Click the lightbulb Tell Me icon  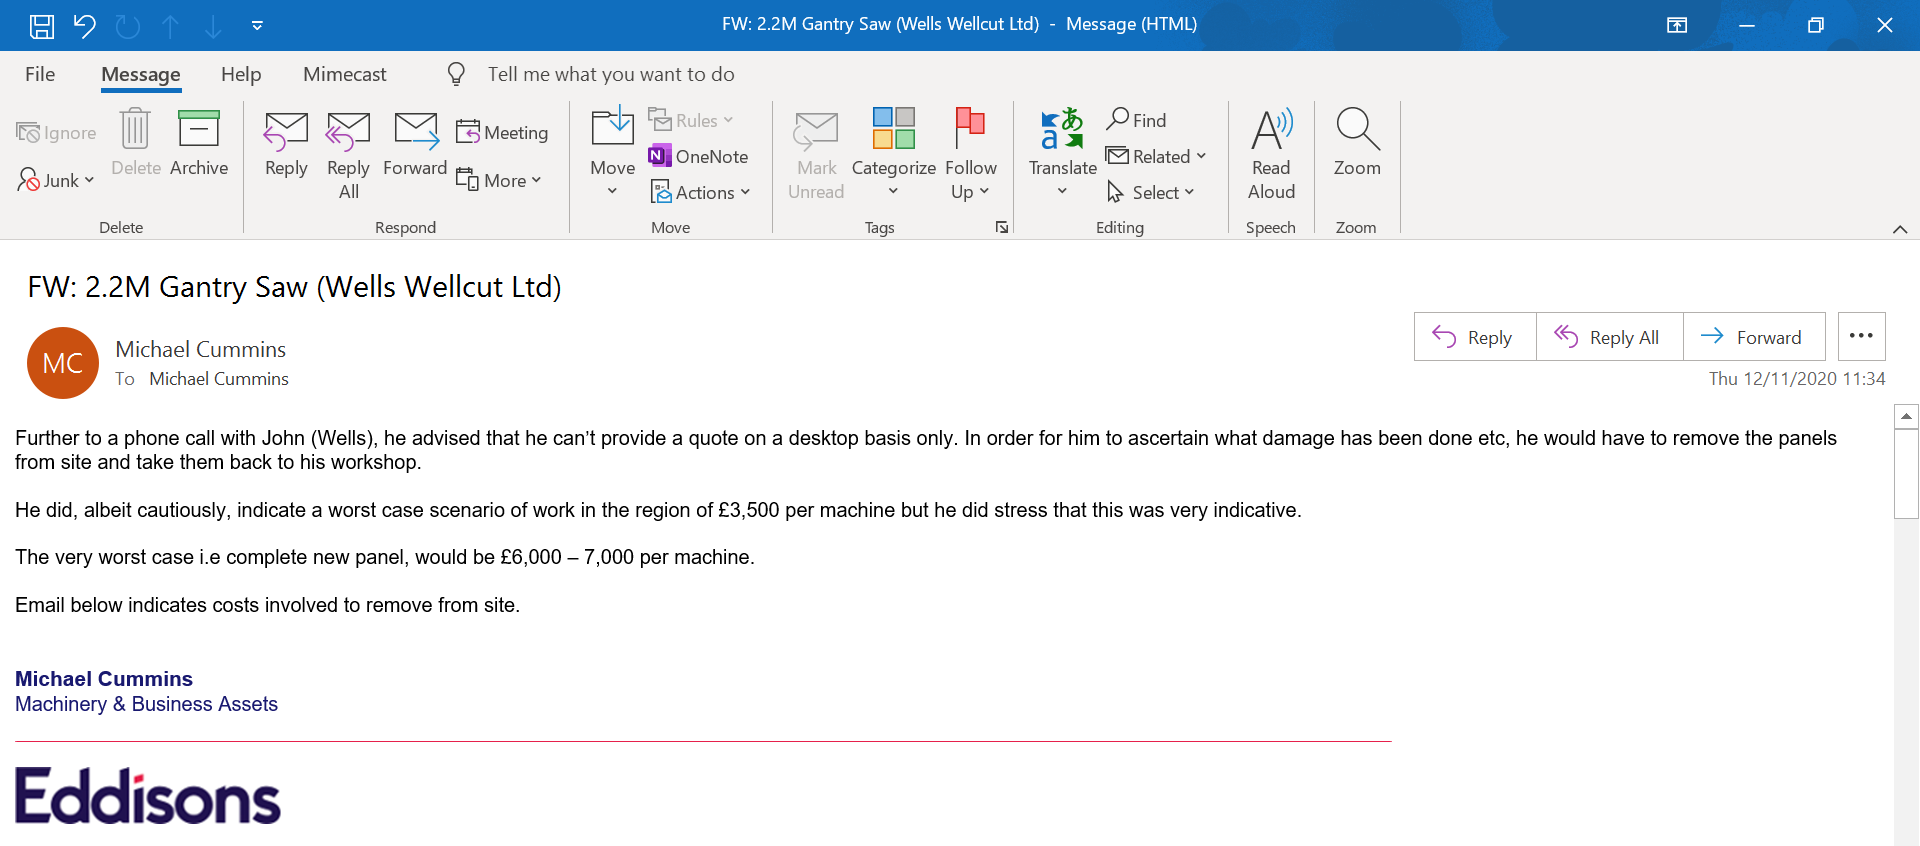456,74
